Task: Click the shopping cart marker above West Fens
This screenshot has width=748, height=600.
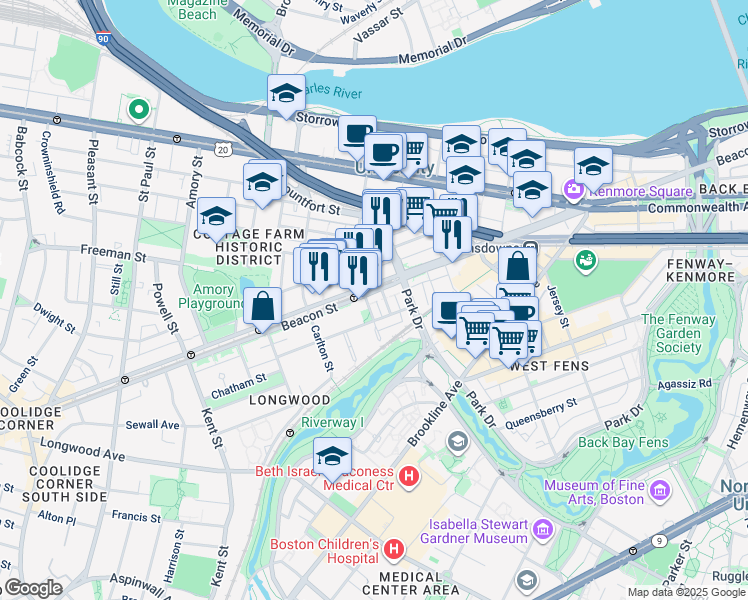Action: 509,341
